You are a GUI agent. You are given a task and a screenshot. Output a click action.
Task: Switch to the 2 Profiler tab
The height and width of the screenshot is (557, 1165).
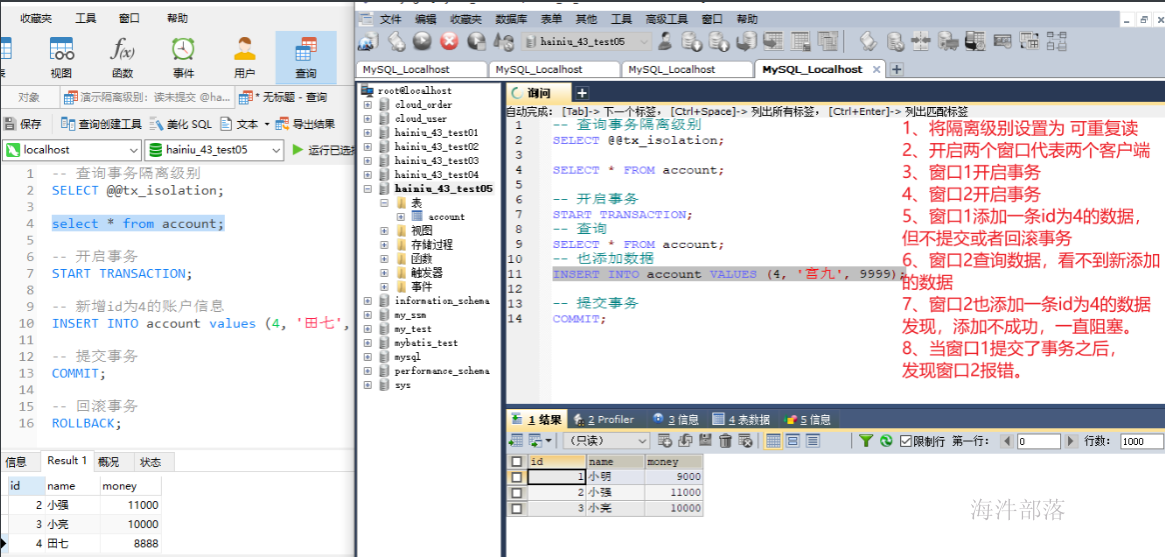coord(603,420)
